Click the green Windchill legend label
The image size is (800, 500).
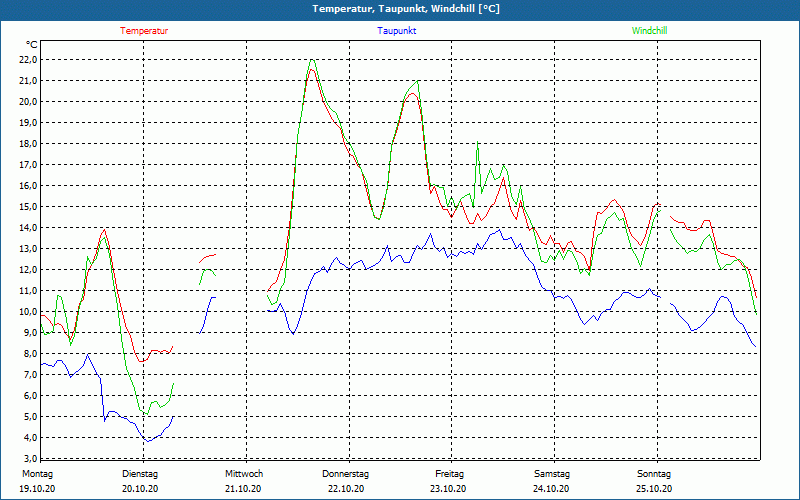tap(649, 31)
